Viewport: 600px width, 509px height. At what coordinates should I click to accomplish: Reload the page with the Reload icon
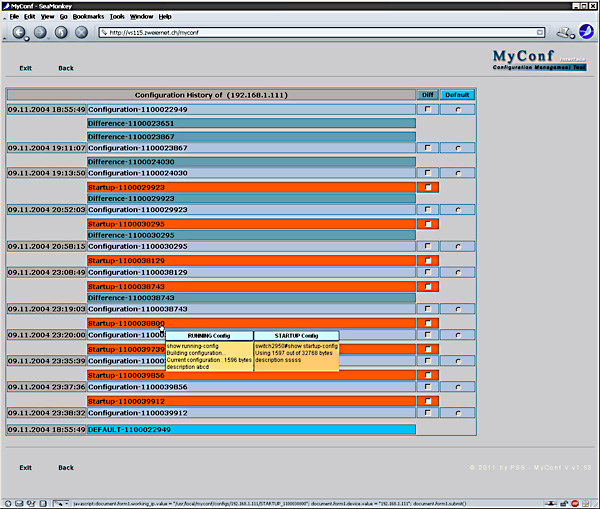(61, 33)
